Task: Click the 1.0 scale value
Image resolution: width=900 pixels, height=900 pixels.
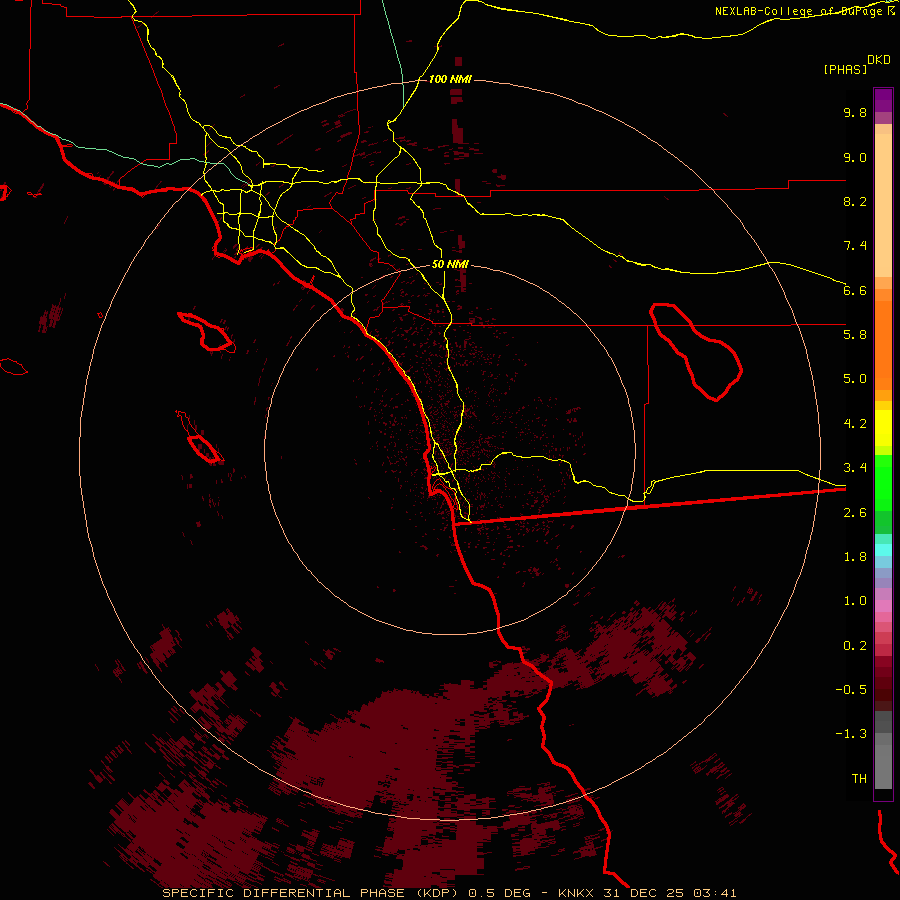Action: 855,601
